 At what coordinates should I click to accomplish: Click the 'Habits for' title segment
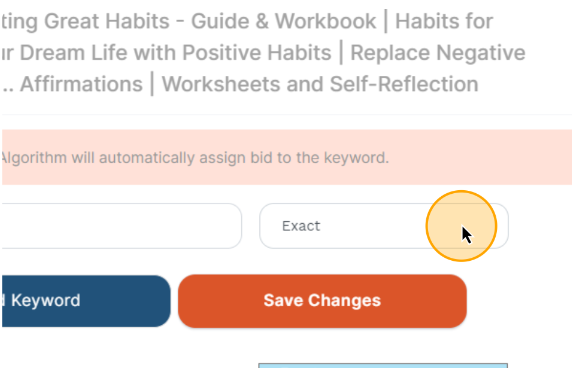(444, 21)
